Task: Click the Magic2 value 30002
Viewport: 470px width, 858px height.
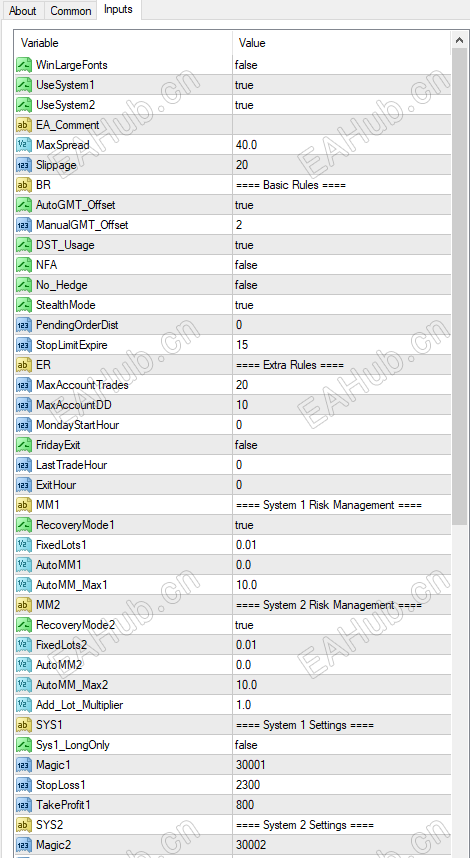Action: tap(251, 845)
